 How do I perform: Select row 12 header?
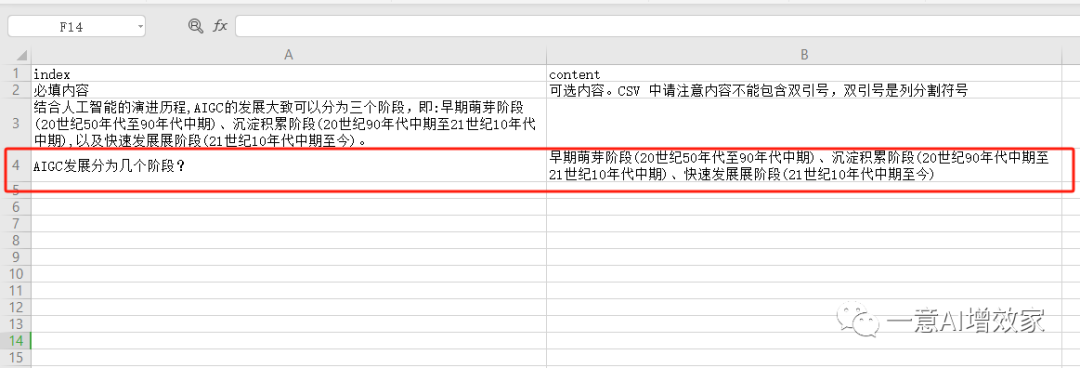[x=15, y=307]
